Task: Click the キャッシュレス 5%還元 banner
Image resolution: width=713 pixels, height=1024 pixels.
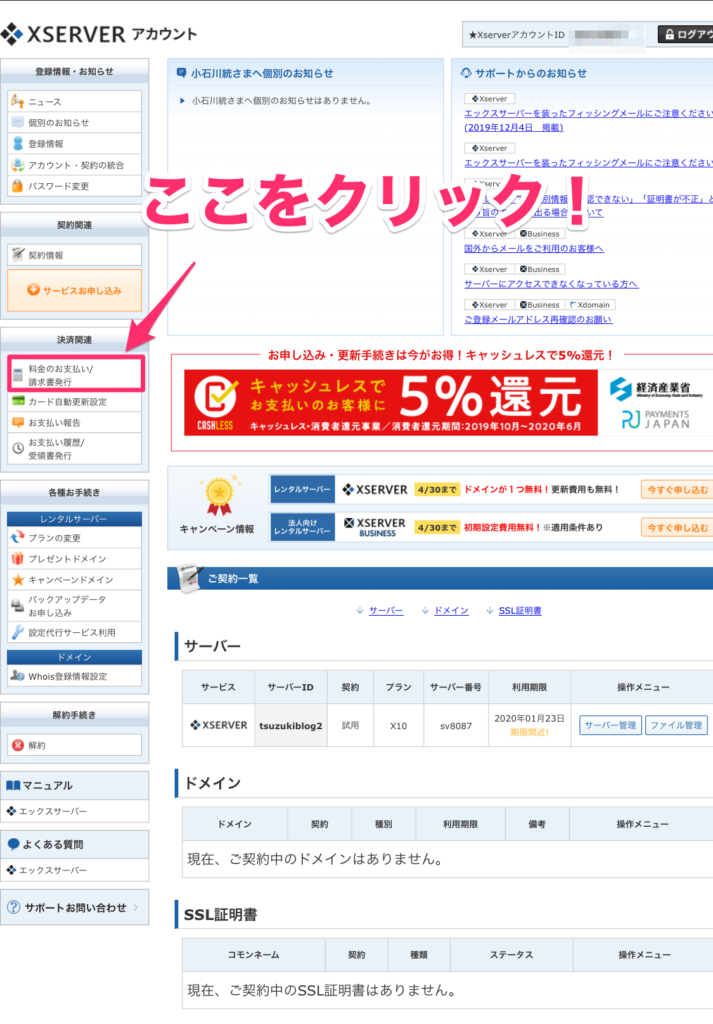Action: (x=390, y=402)
